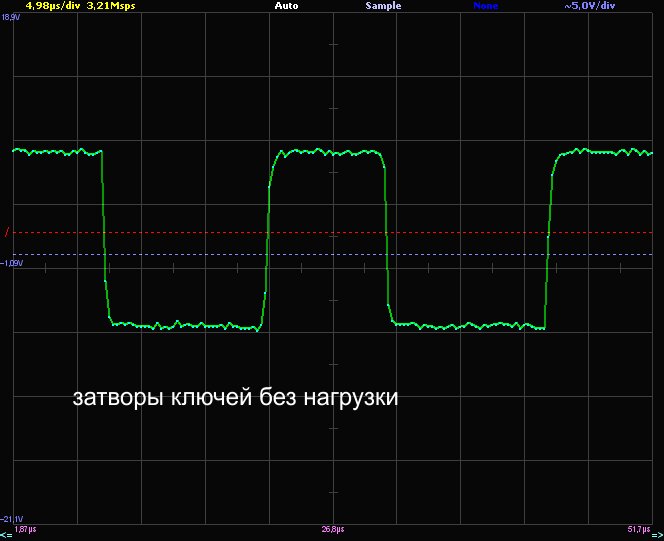Viewport: 664px width, 541px height.
Task: Click the -21,1V bottom voltage label
Action: [x=12, y=519]
